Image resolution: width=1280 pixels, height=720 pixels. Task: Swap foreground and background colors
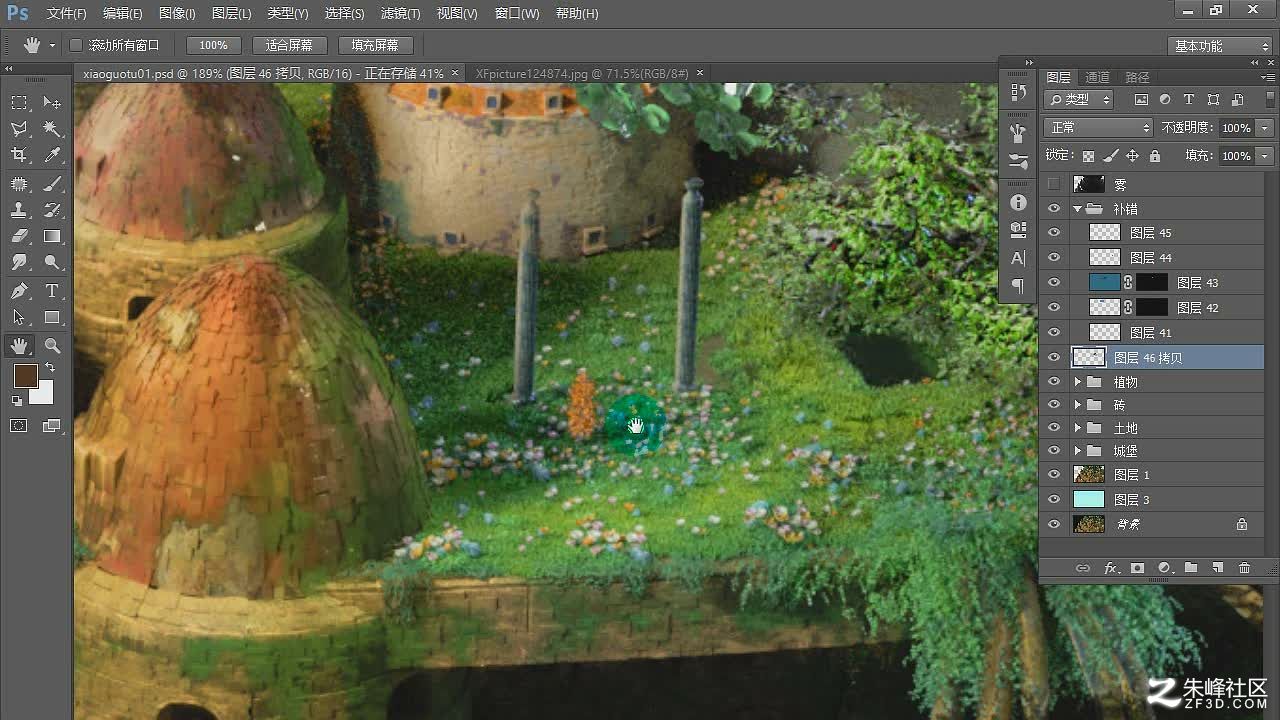(x=50, y=368)
